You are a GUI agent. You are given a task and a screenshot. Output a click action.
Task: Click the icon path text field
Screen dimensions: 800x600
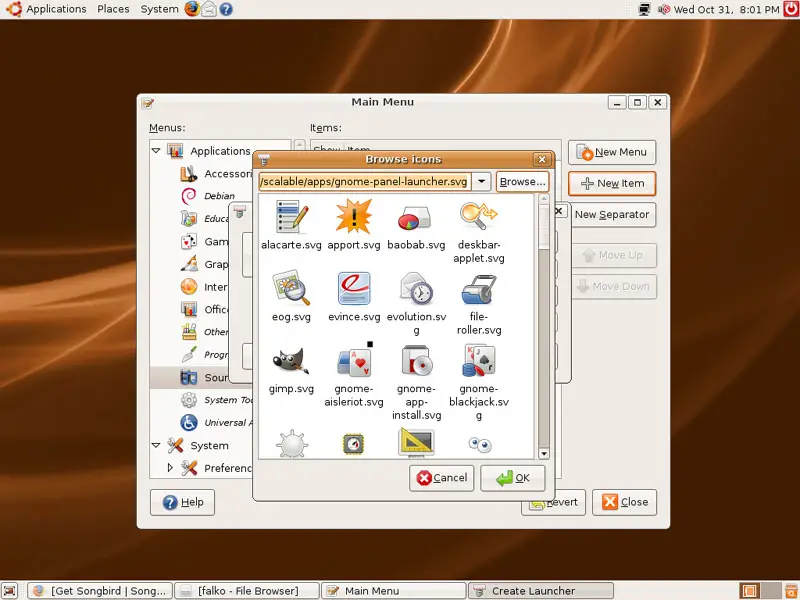(x=363, y=182)
